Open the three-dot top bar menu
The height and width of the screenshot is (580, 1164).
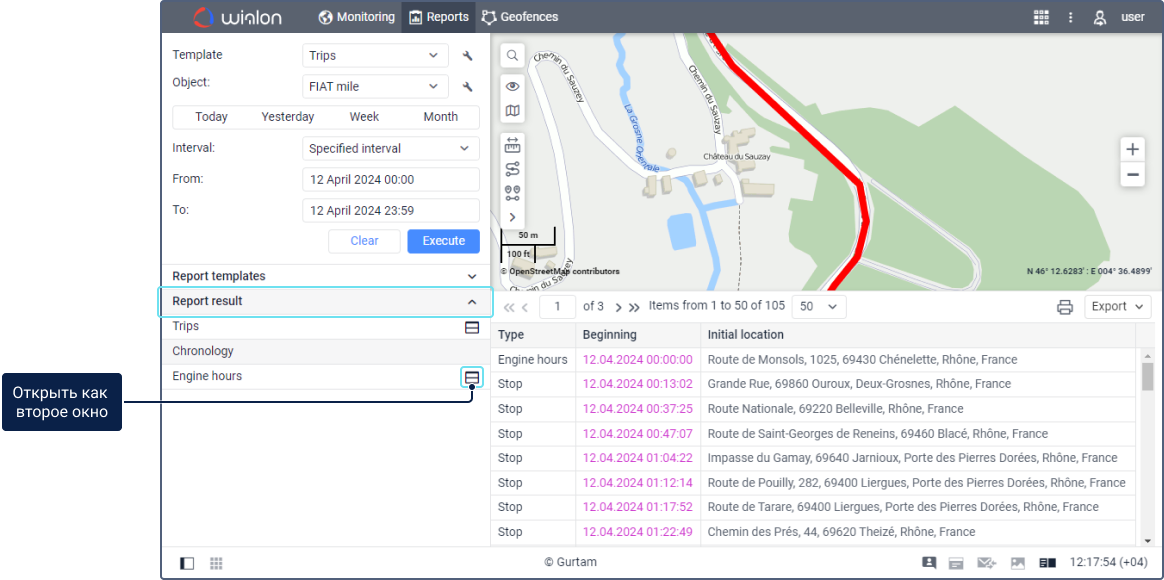tap(1070, 17)
